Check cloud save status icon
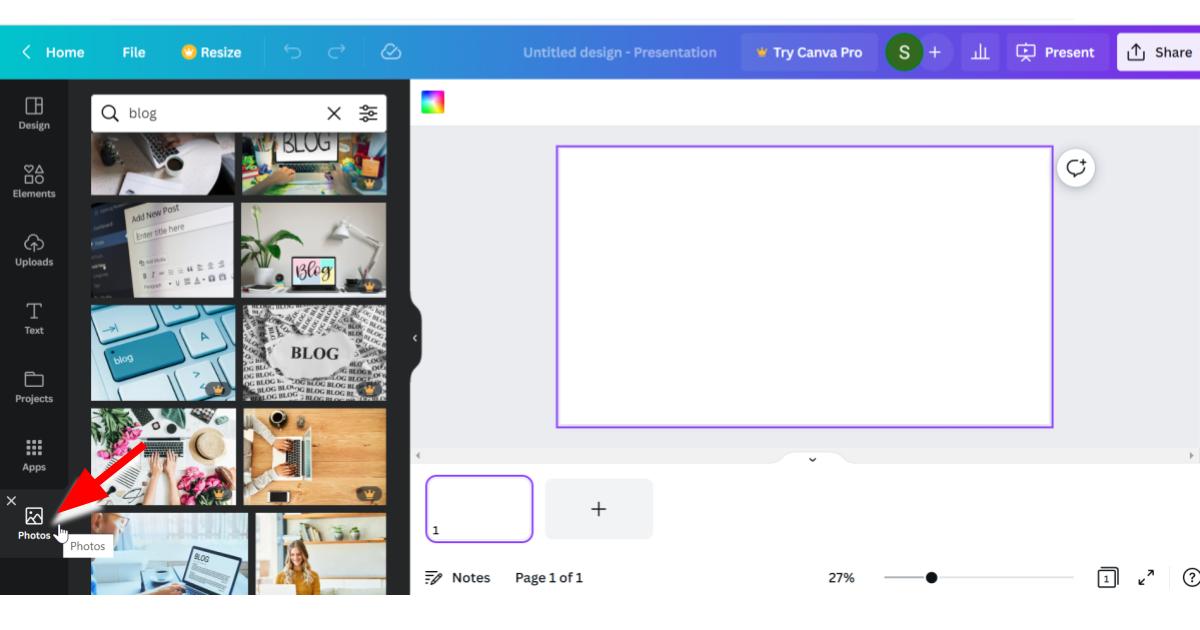Image resolution: width=1200 pixels, height=630 pixels. coord(391,52)
